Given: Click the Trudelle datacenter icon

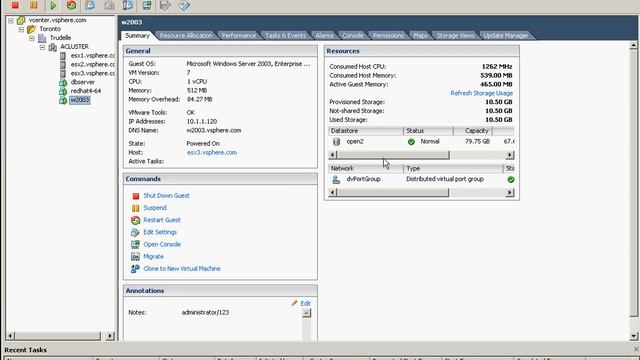Looking at the screenshot, I should click(x=42, y=38).
